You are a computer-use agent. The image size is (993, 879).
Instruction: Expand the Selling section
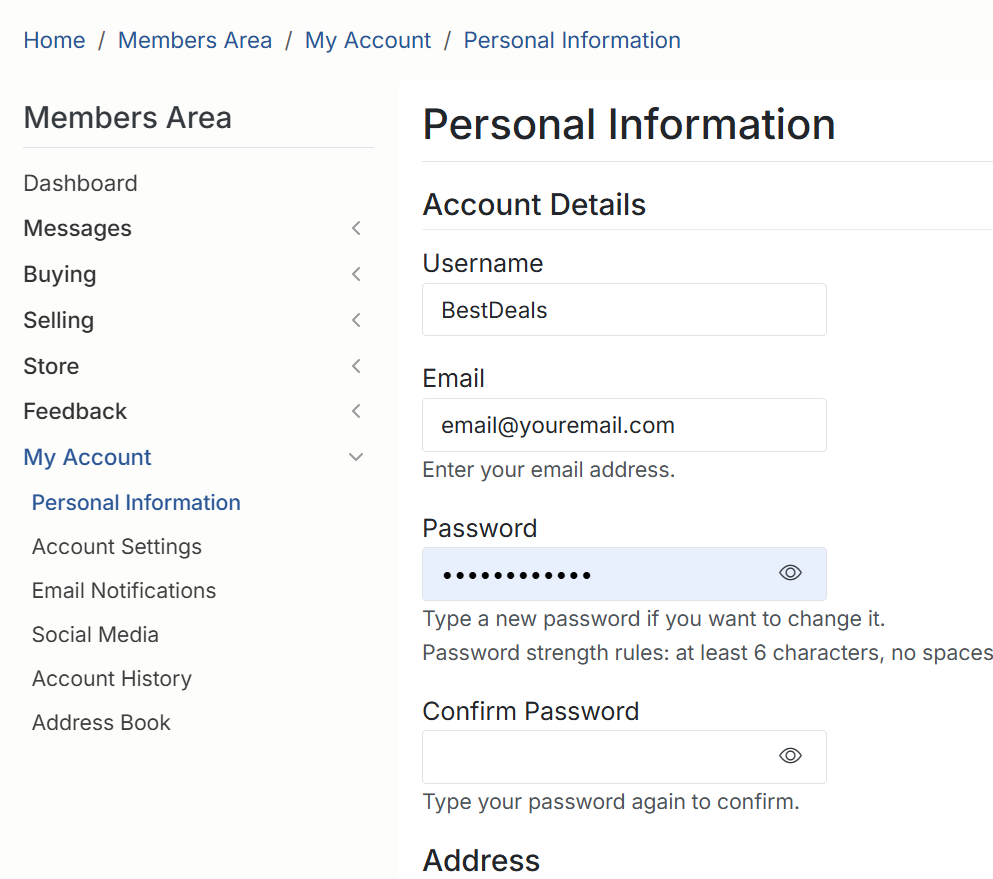355,320
